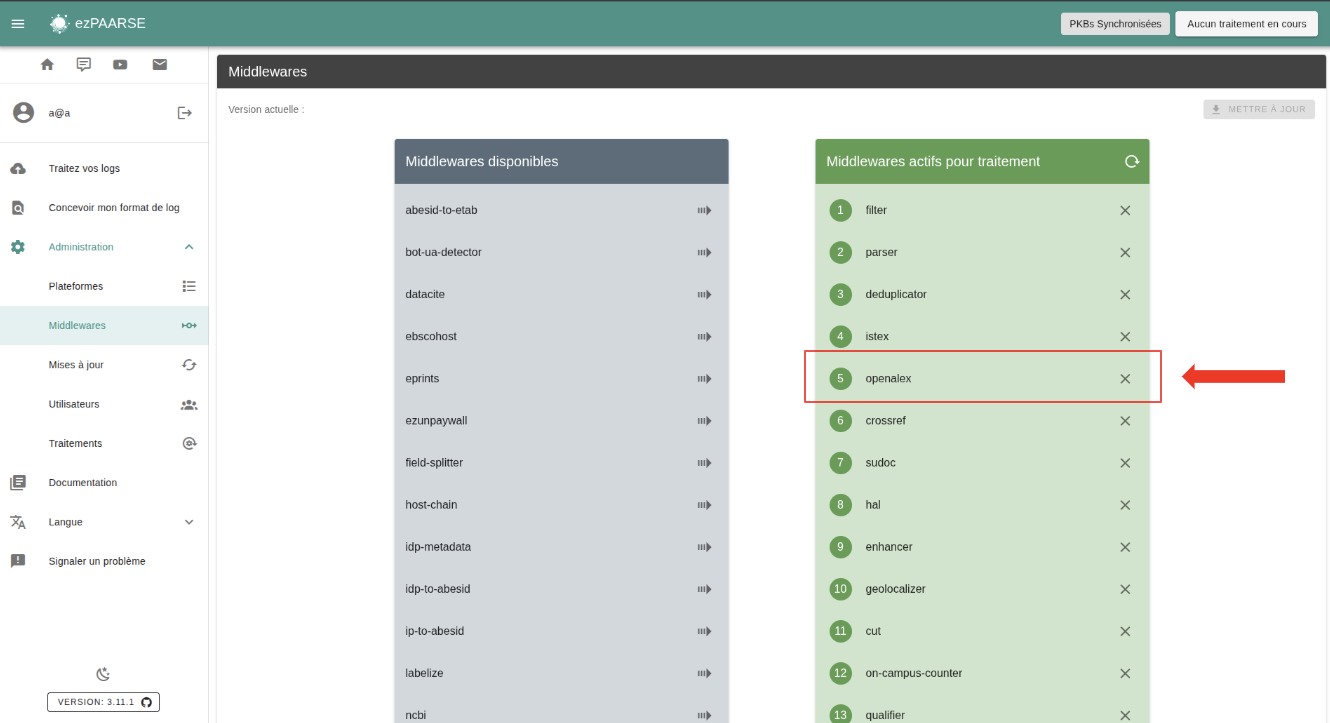Viewport: 1330px width, 723px height.
Task: Open the GitHub icon in version badge
Action: [x=146, y=702]
